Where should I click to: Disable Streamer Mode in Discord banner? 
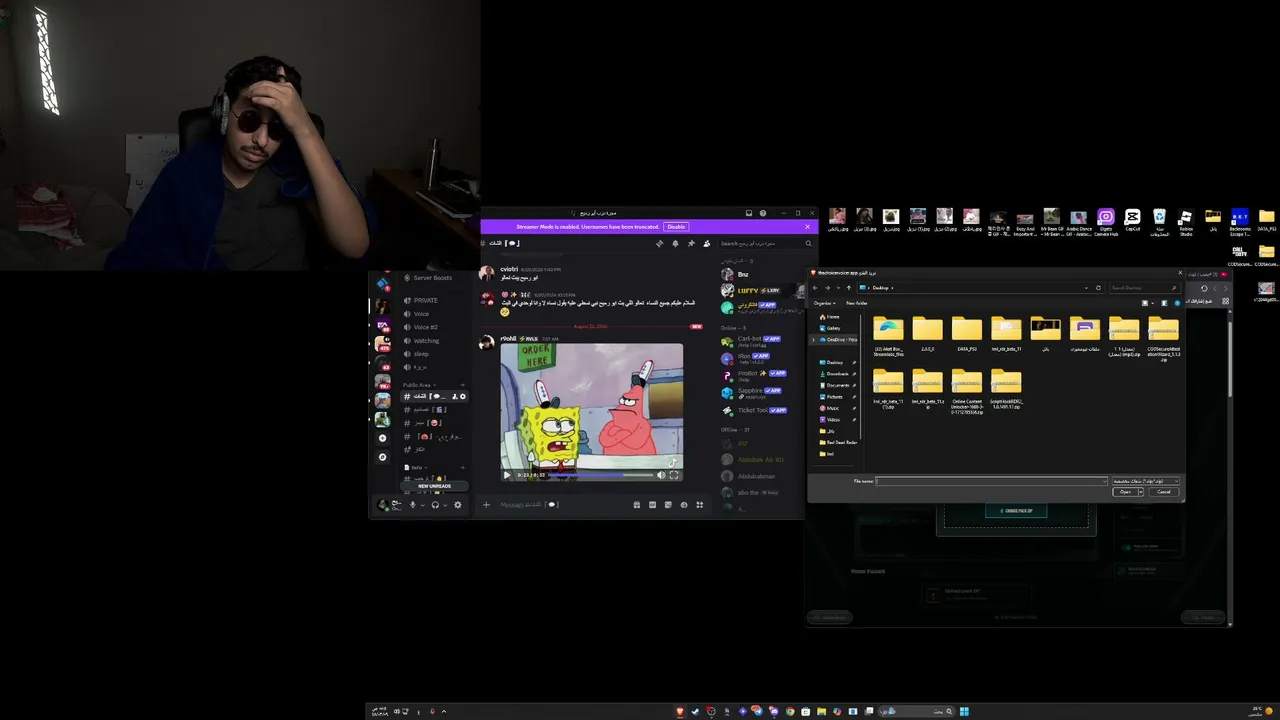[x=676, y=227]
